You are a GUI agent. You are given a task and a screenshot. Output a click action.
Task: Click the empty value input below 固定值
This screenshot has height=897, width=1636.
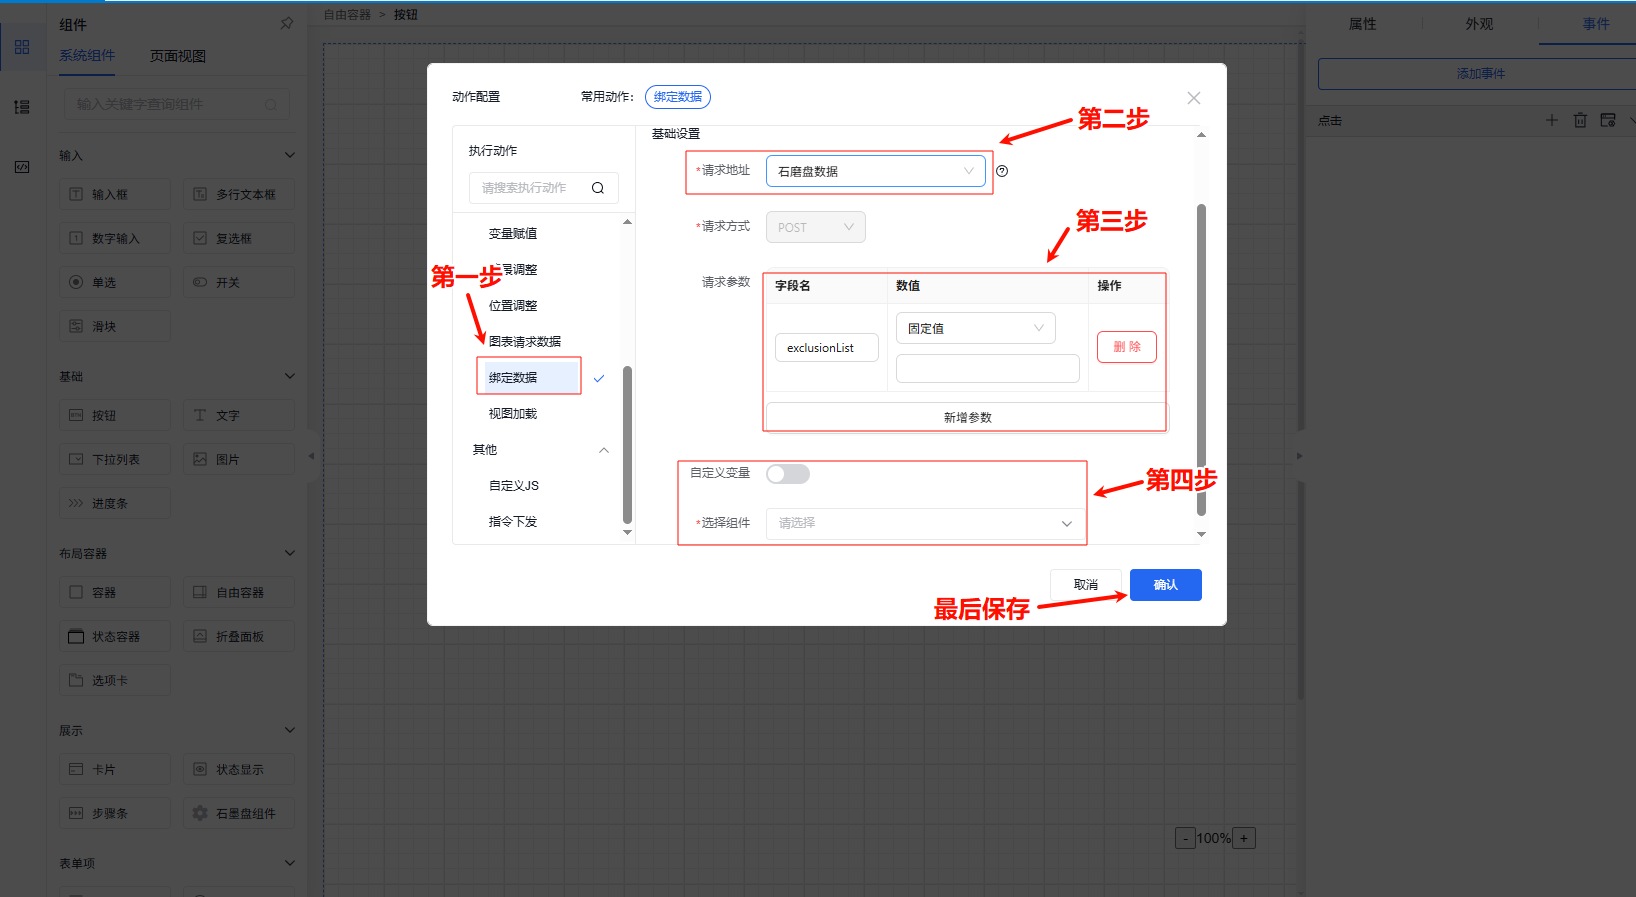(x=988, y=368)
